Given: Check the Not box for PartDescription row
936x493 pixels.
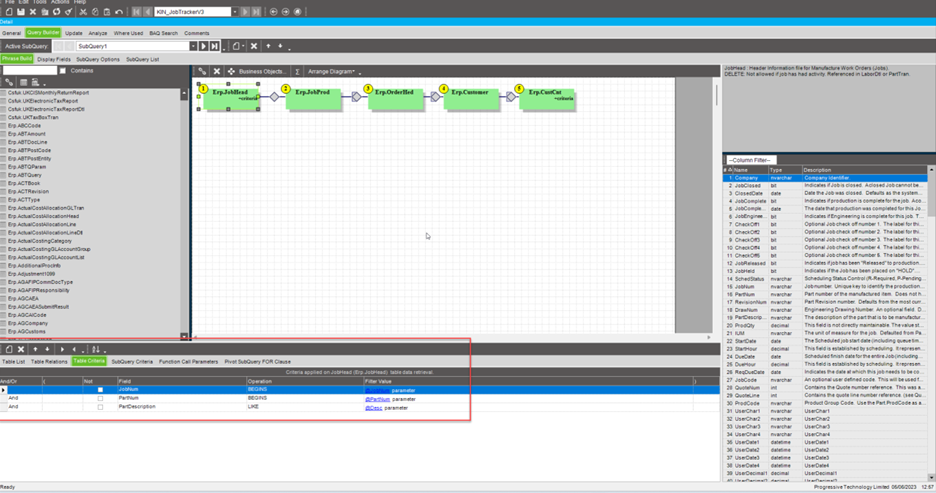Looking at the screenshot, I should 100,407.
